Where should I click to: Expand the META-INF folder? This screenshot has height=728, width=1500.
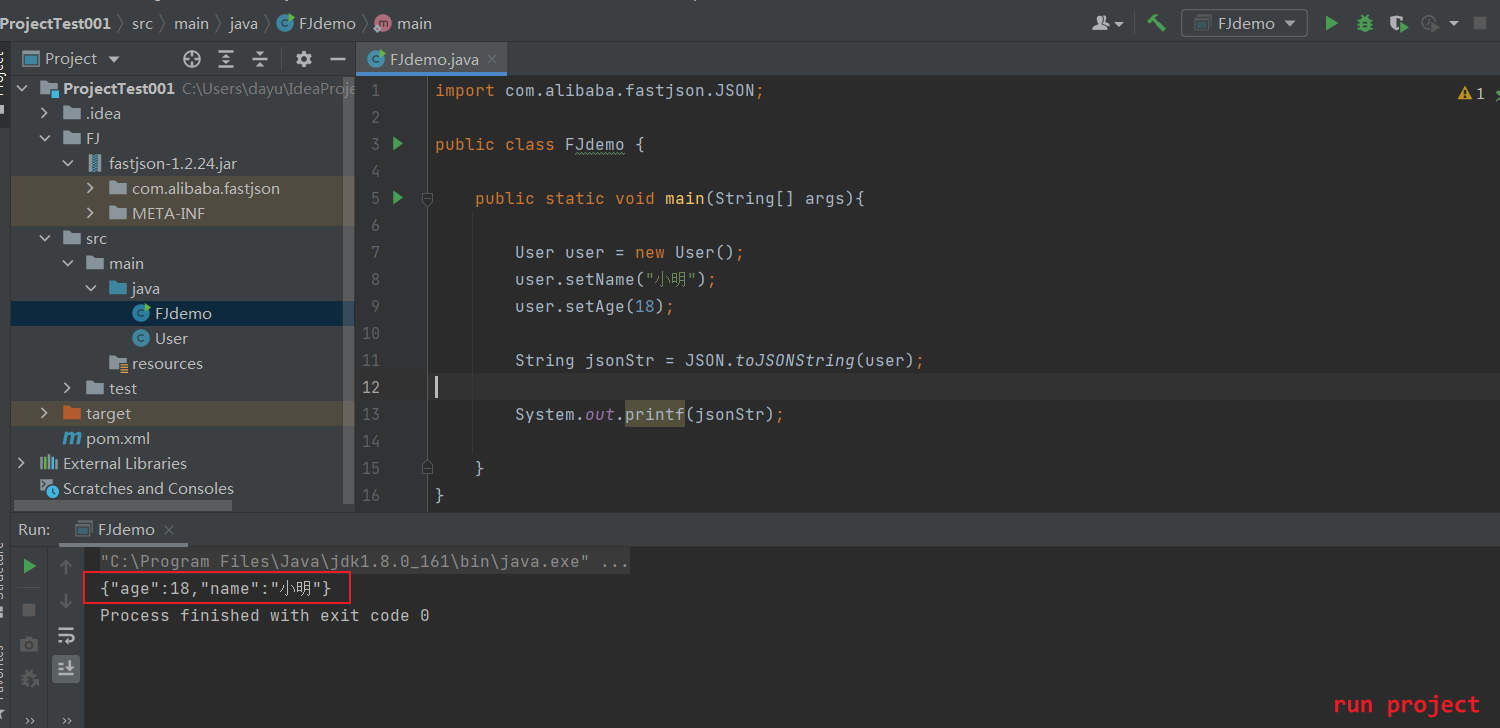[90, 213]
